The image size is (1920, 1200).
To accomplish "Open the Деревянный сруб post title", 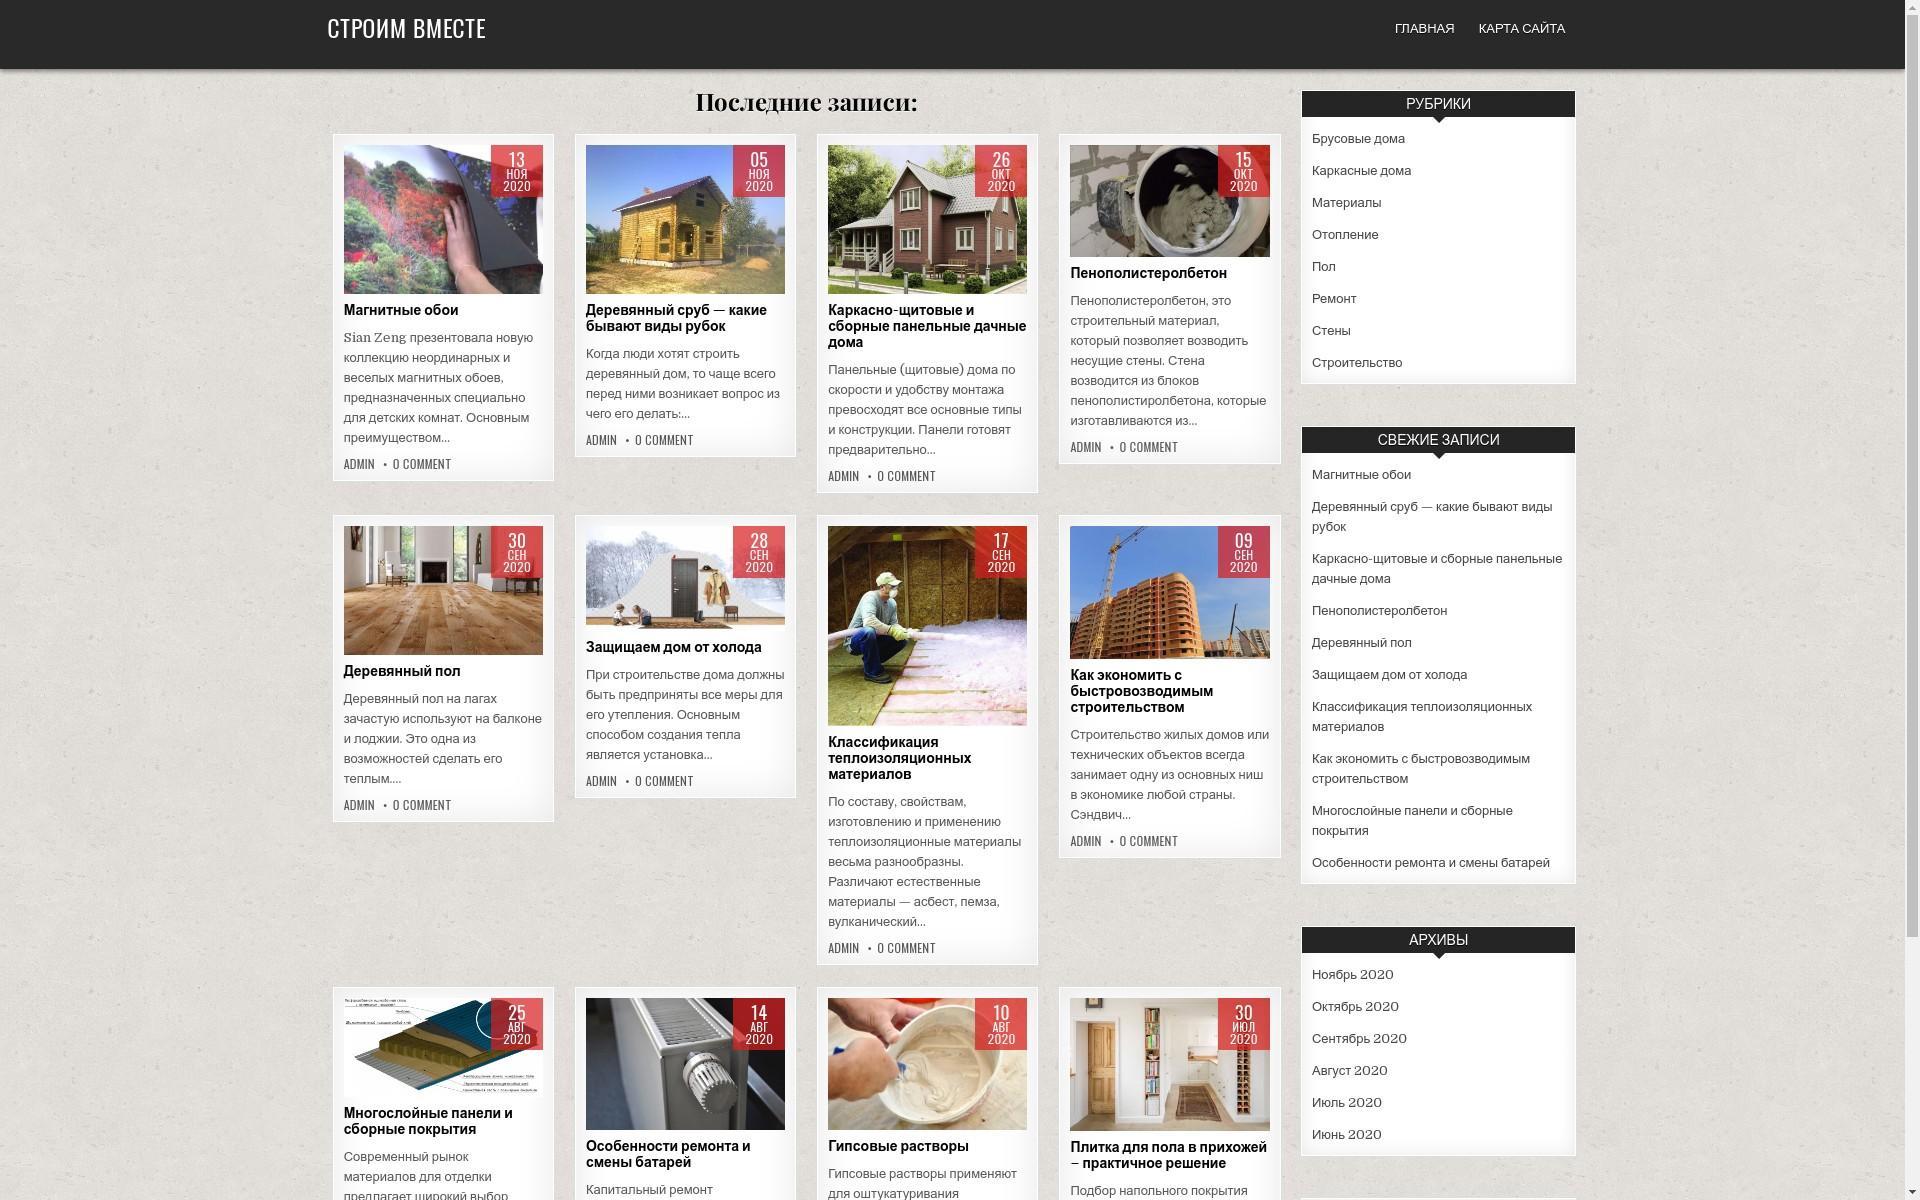I will [x=676, y=319].
